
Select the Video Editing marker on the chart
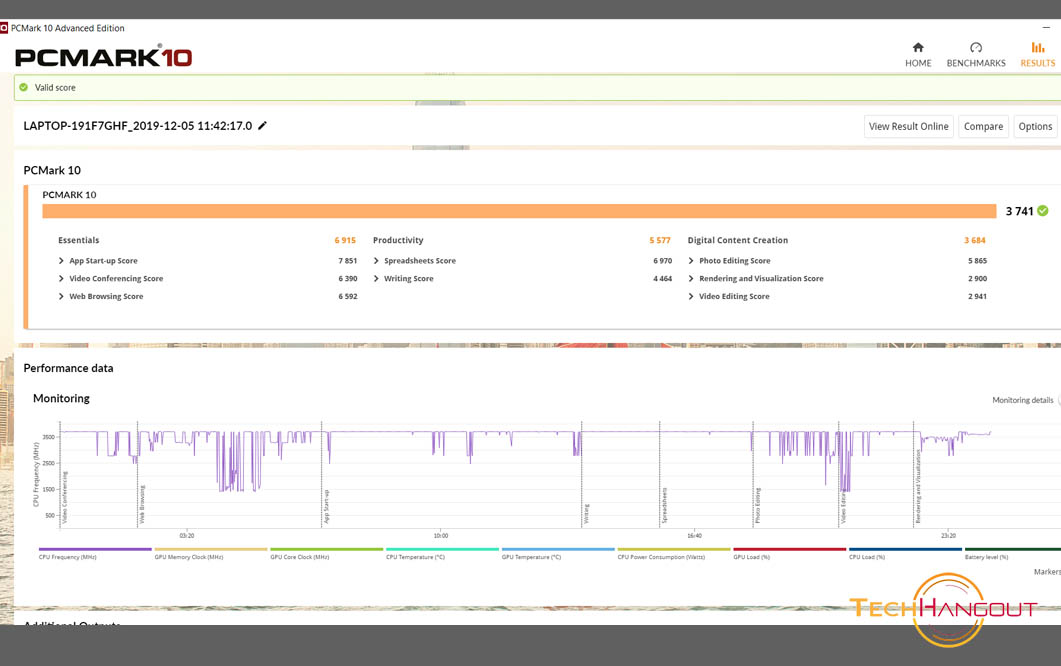pos(843,508)
